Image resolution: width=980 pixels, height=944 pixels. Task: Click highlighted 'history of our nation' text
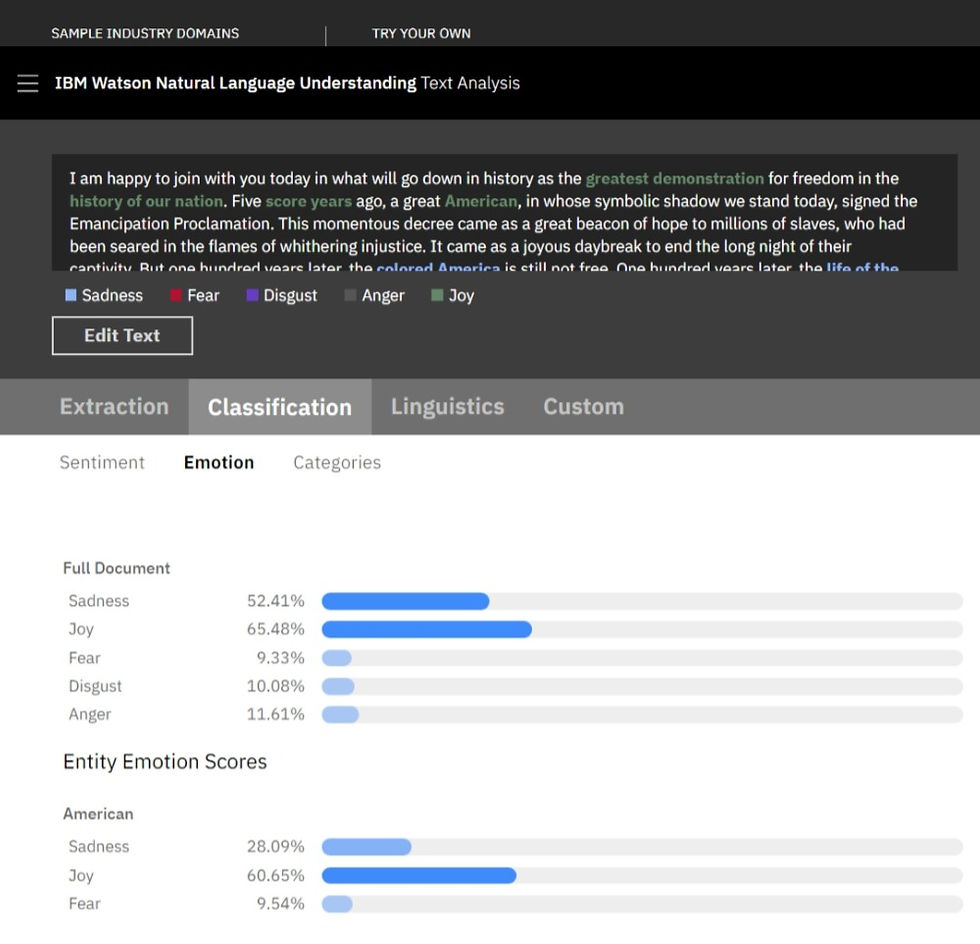pos(146,201)
